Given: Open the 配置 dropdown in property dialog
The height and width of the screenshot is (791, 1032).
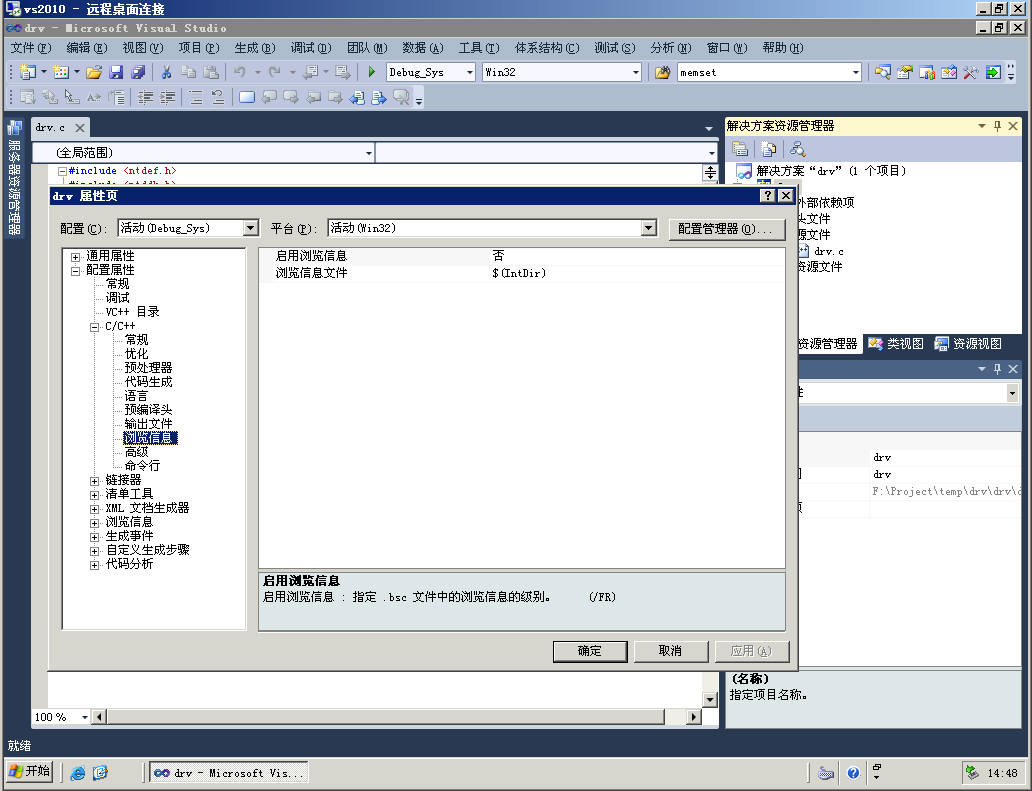Looking at the screenshot, I should [250, 228].
